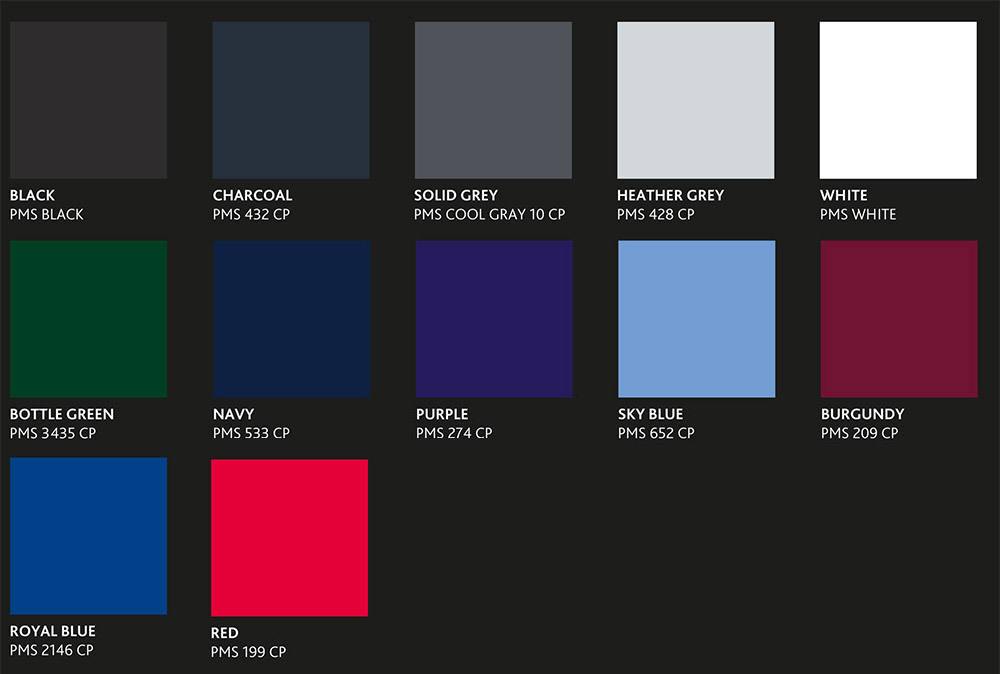Choose the Solid Grey swatch
The image size is (1000, 674).
pos(493,100)
